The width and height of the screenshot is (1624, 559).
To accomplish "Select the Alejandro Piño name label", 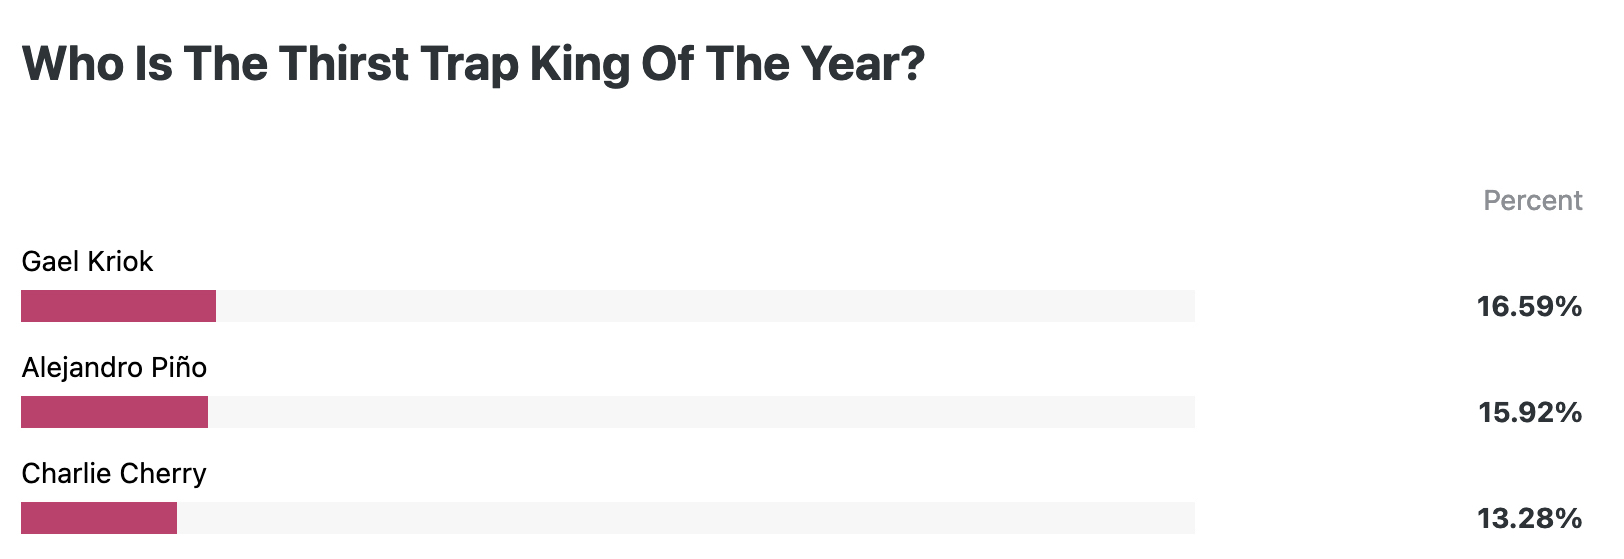I will coord(114,368).
